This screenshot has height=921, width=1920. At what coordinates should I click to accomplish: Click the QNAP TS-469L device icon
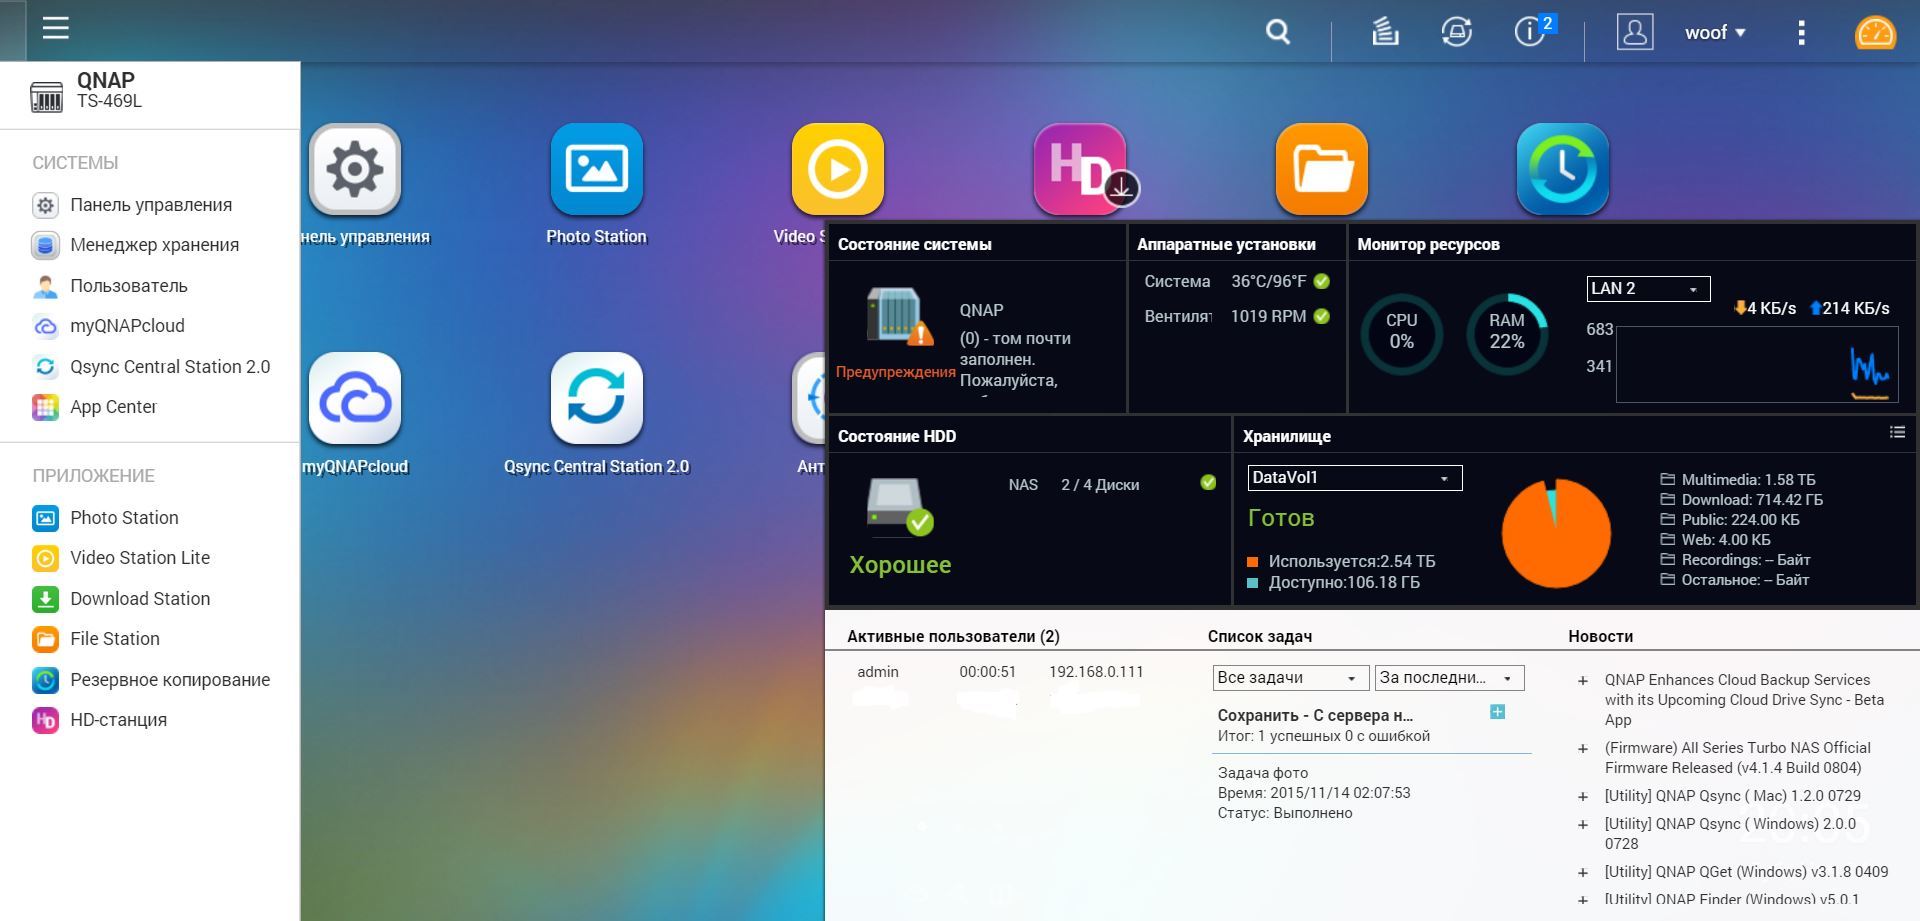click(46, 97)
